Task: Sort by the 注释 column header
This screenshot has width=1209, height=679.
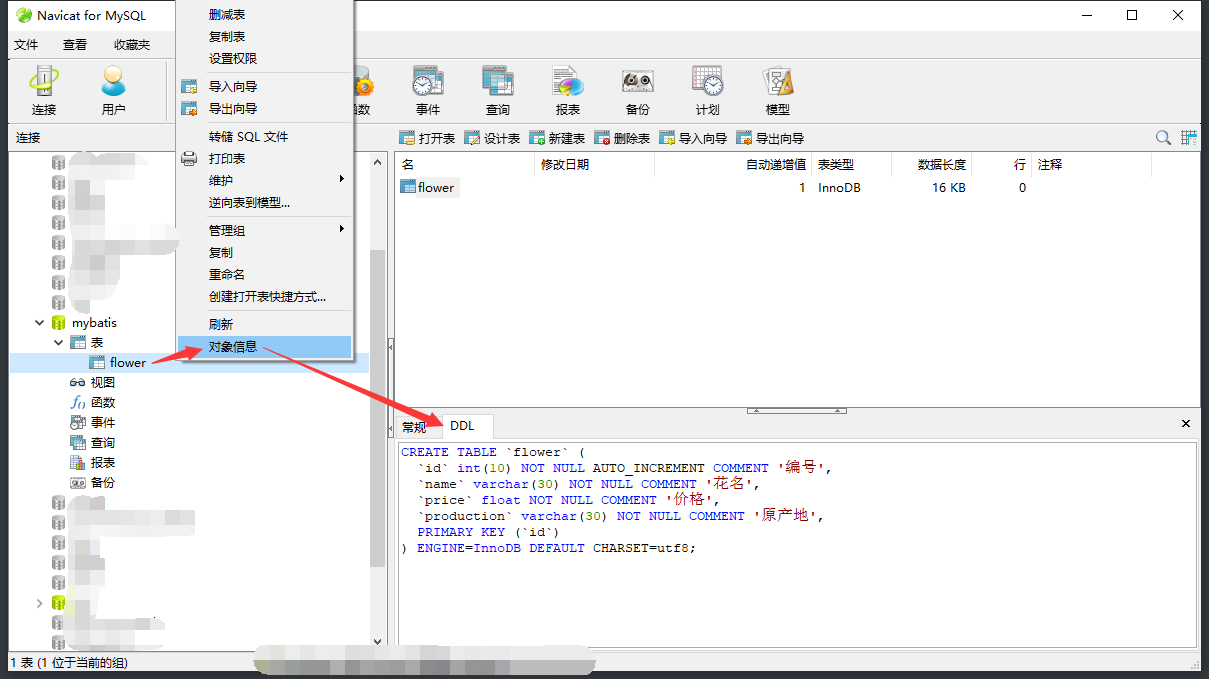Action: click(1092, 165)
